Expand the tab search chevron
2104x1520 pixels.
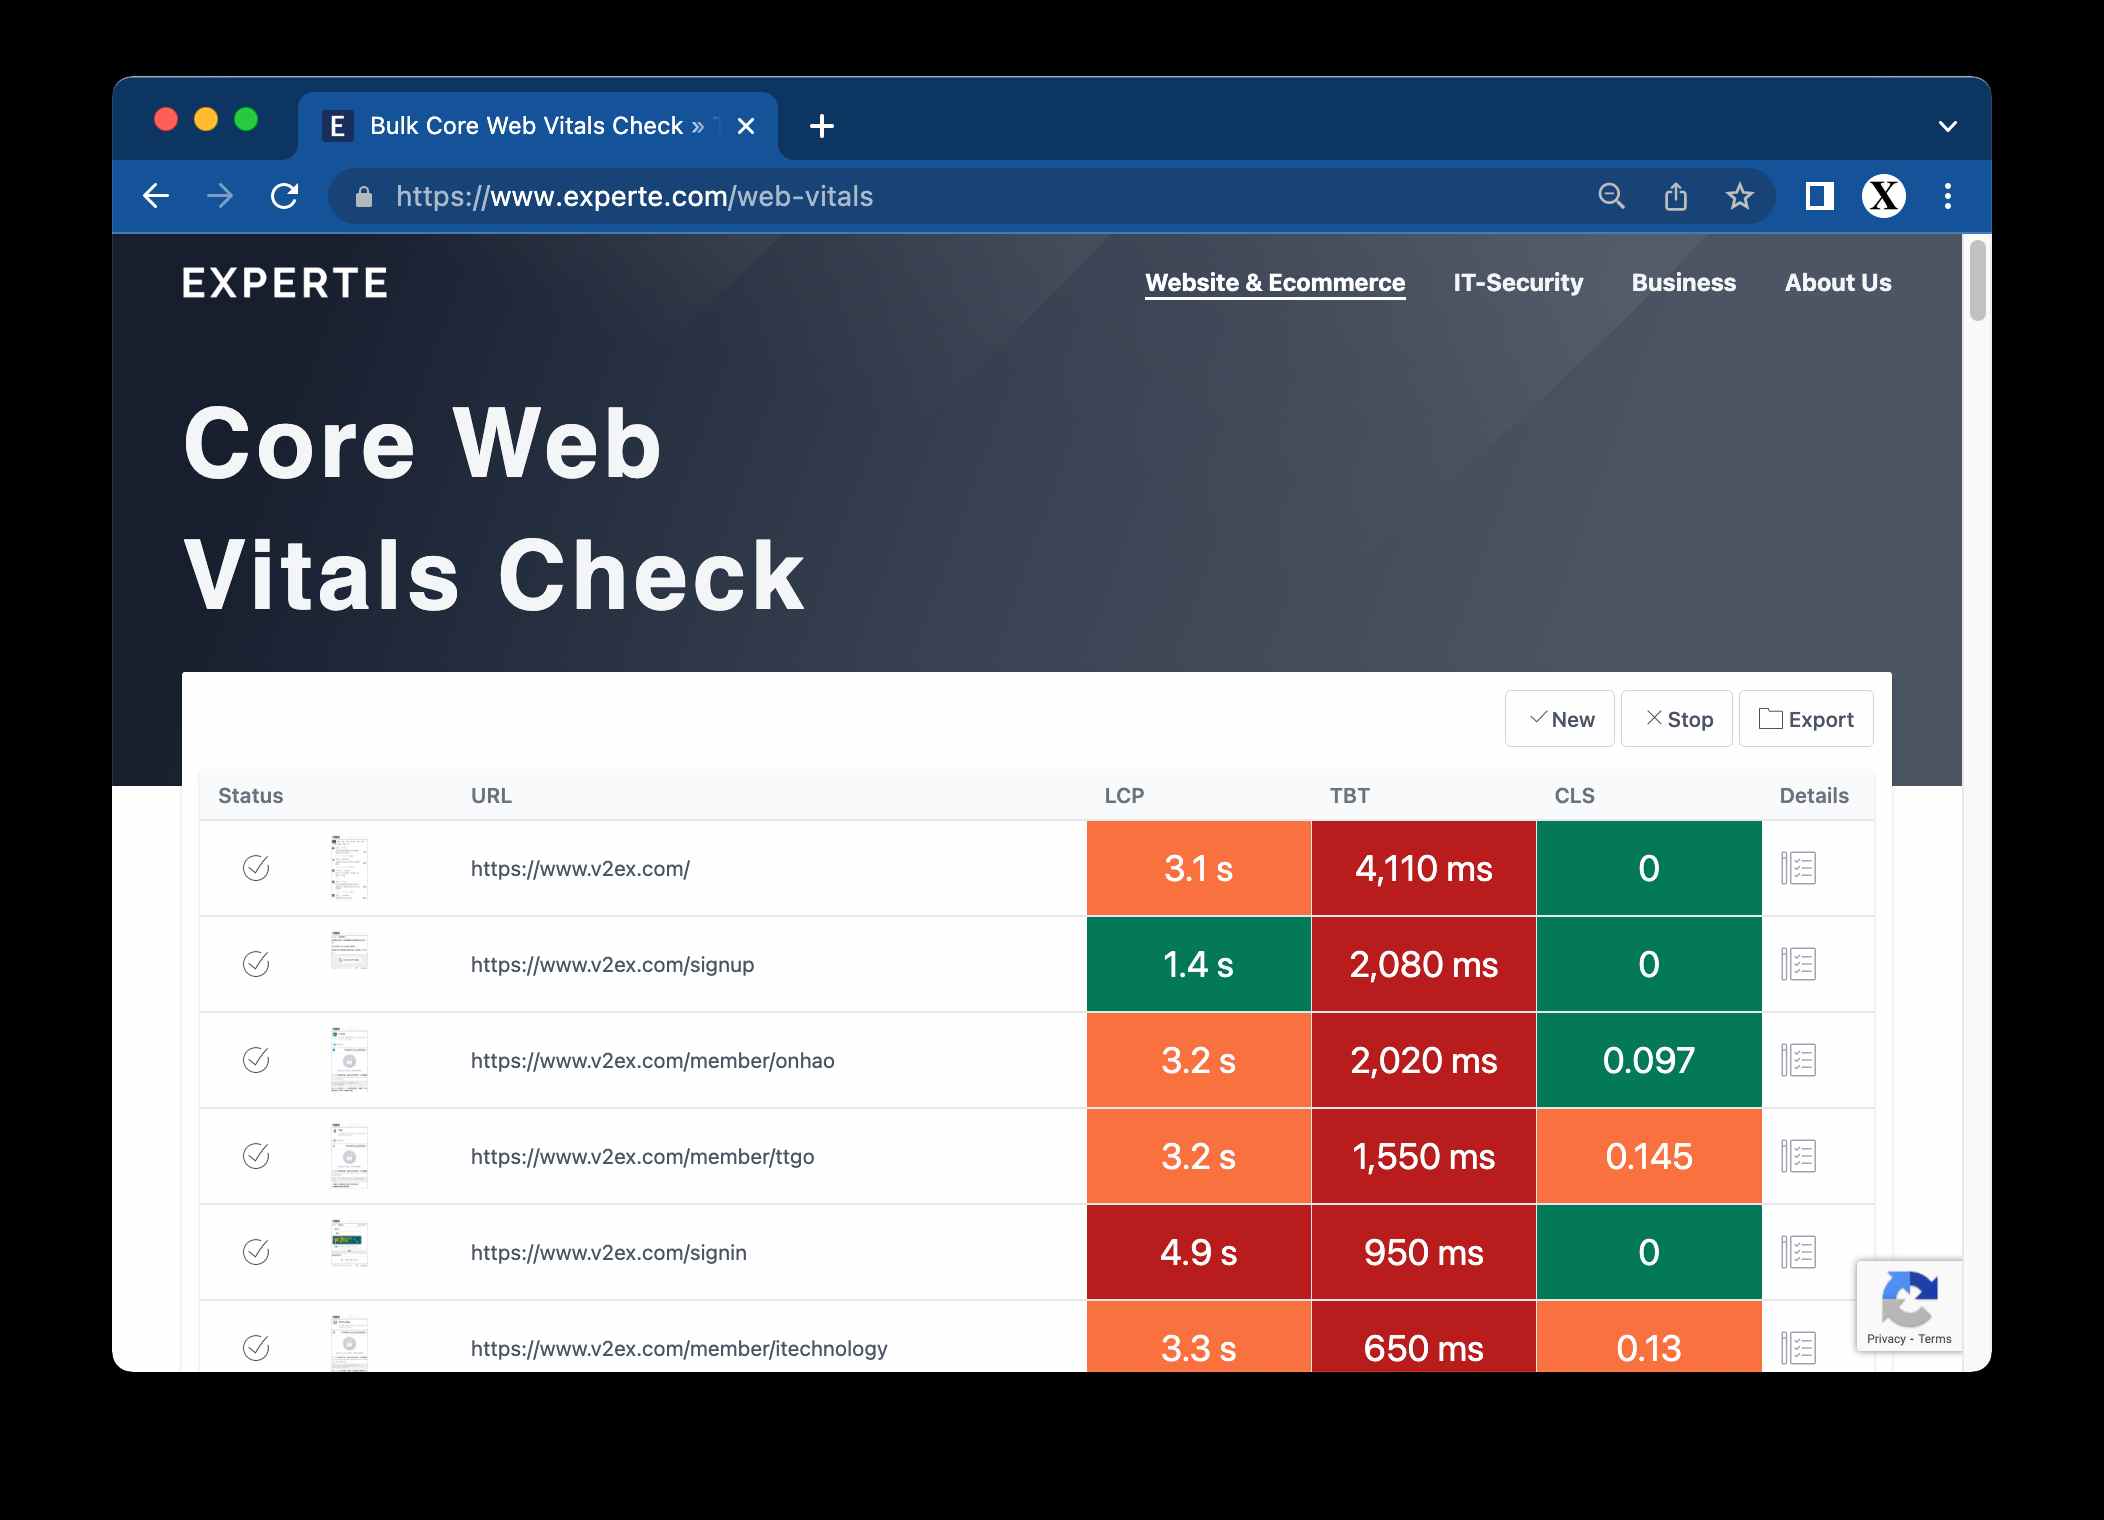point(1947,126)
